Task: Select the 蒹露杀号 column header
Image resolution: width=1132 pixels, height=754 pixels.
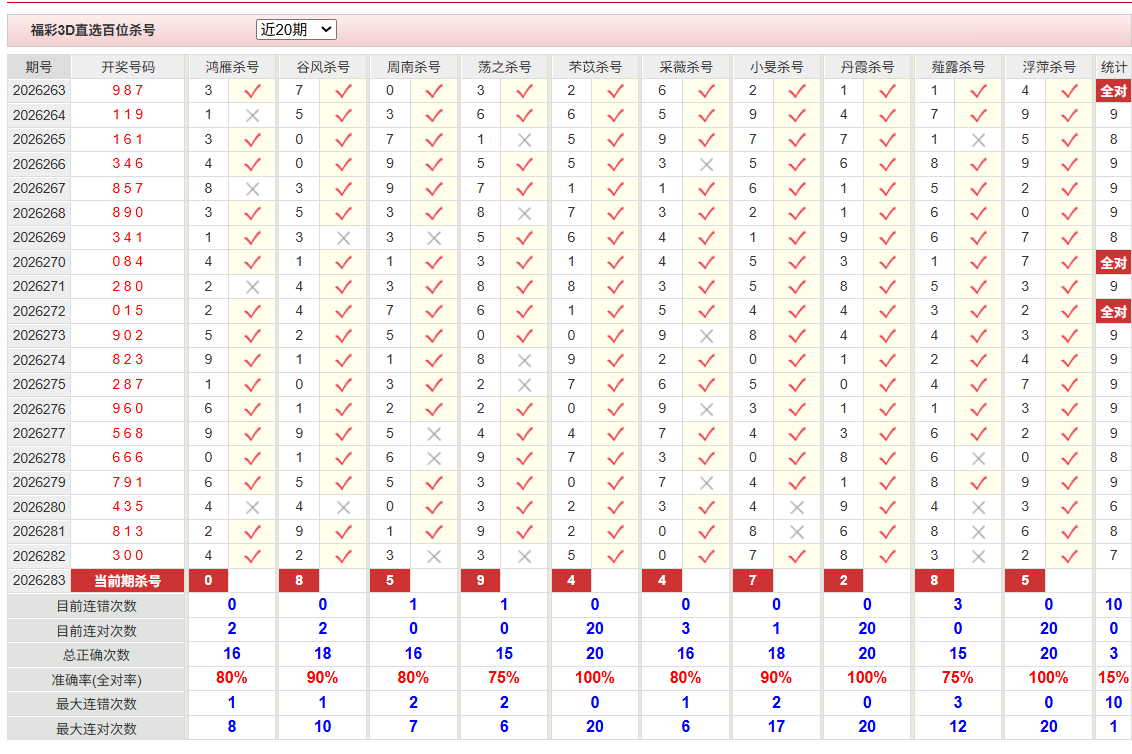Action: point(958,67)
